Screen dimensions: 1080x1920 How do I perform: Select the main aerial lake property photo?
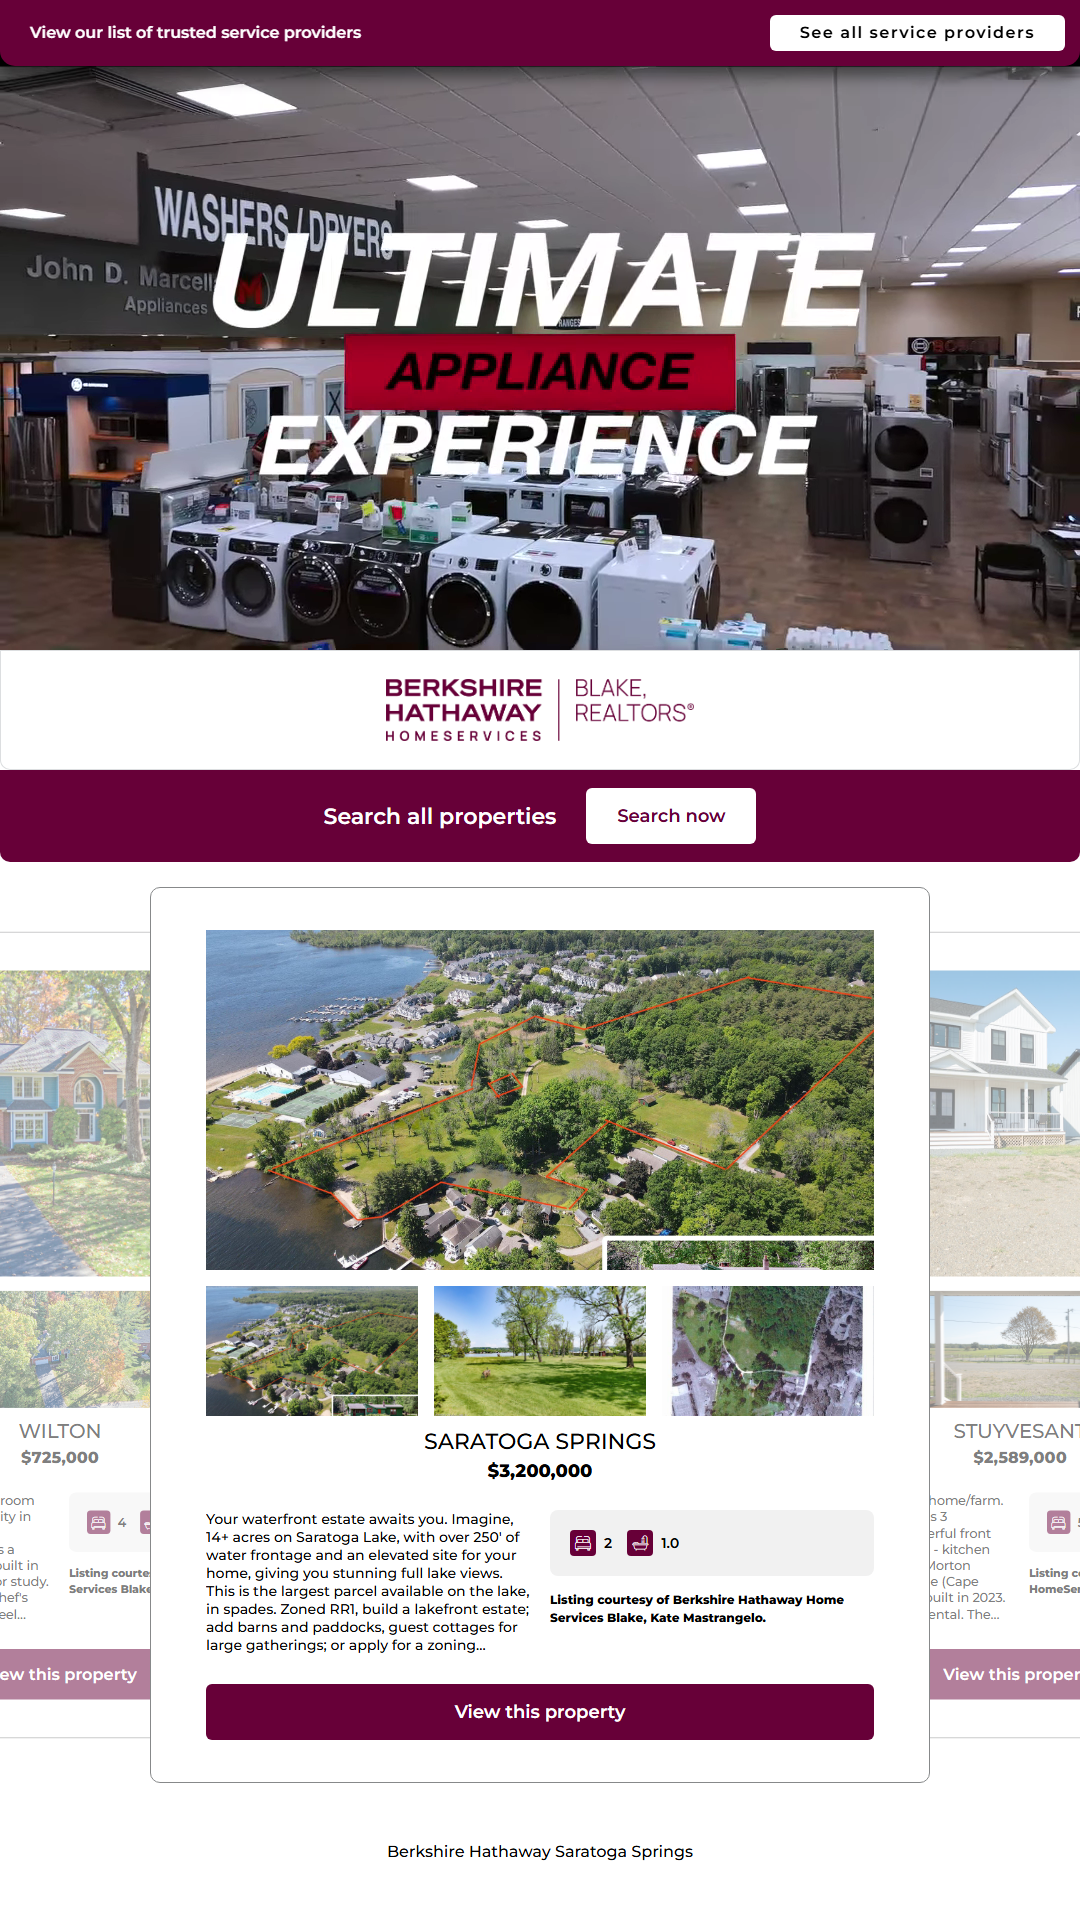coord(540,1100)
